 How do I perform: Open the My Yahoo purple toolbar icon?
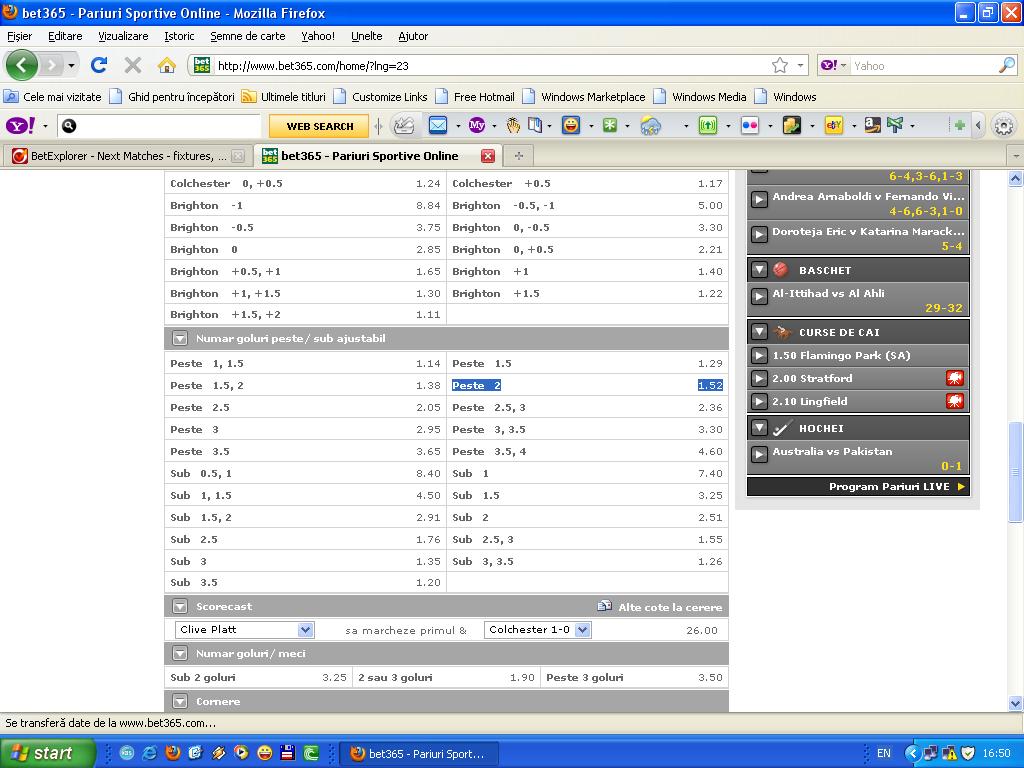pyautogui.click(x=477, y=125)
